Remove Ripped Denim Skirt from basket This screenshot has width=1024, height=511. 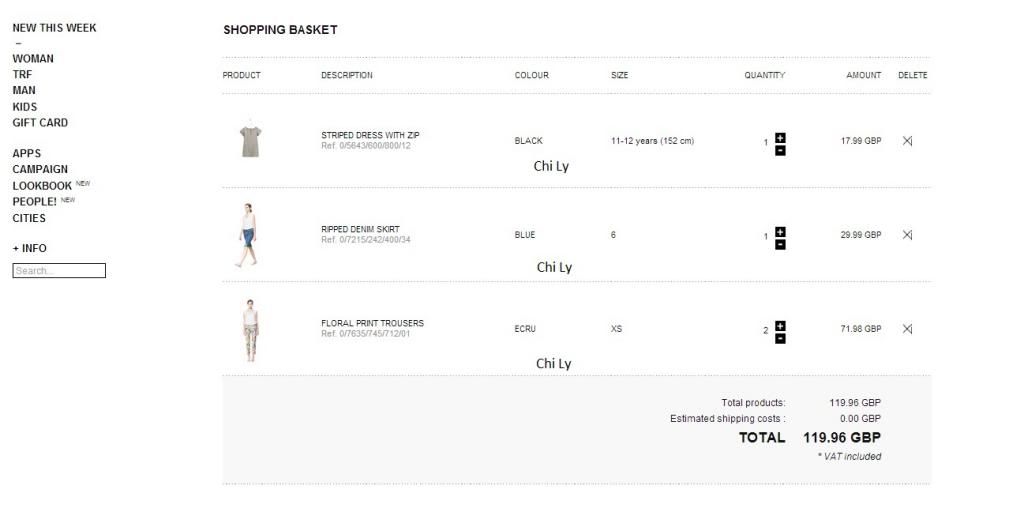coord(907,235)
